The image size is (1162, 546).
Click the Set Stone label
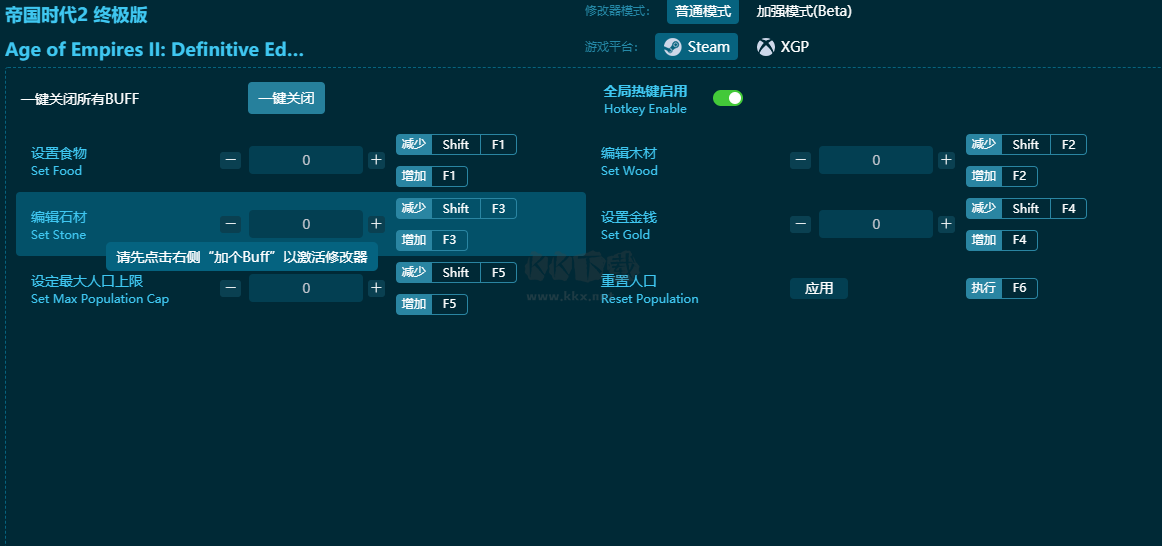tap(59, 235)
